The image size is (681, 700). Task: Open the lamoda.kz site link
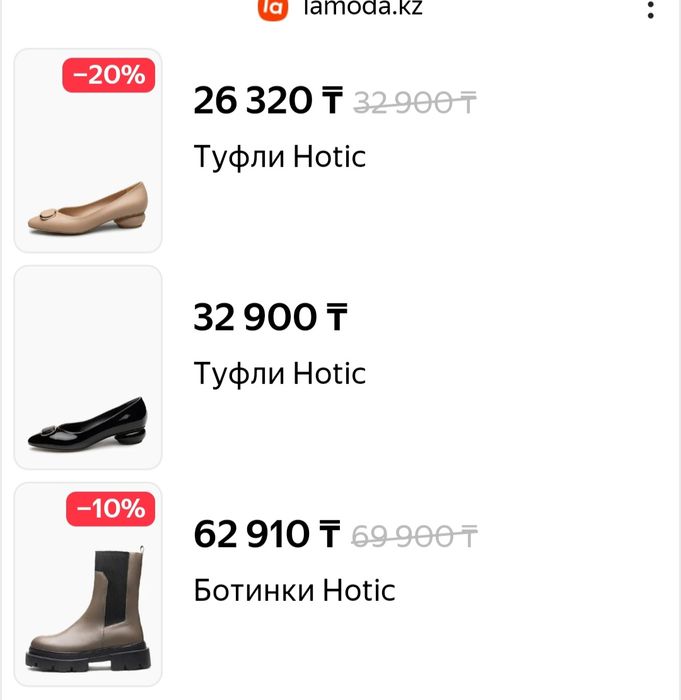[355, 8]
